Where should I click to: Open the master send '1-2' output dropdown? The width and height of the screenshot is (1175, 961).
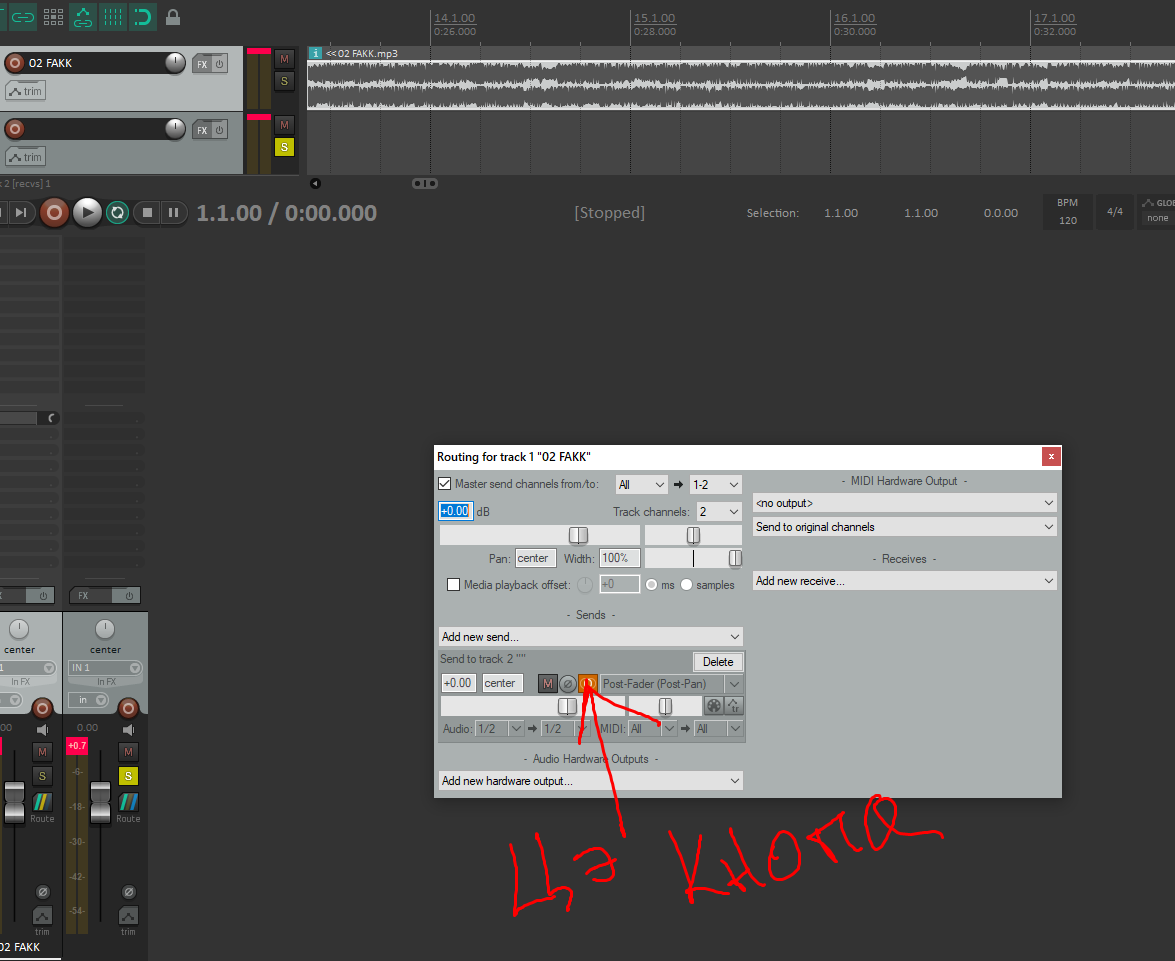pyautogui.click(x=716, y=485)
